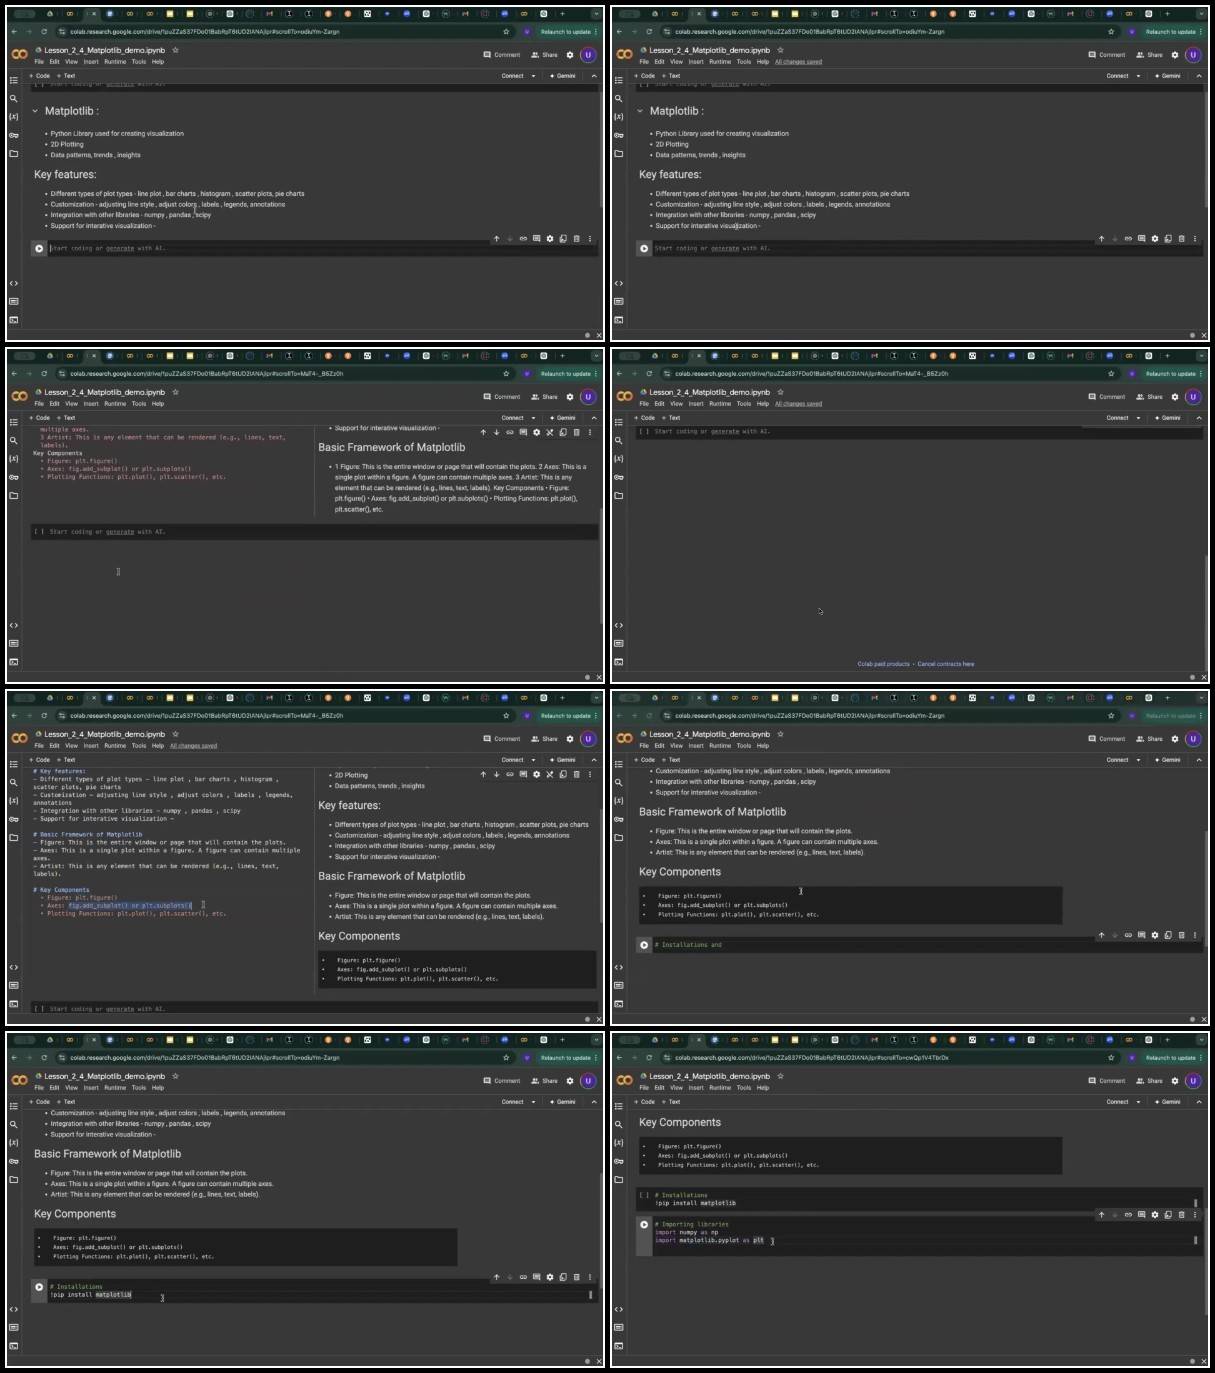1215x1373 pixels.
Task: Open Files folder icon in '# Installations and' frame
Action: click(619, 838)
